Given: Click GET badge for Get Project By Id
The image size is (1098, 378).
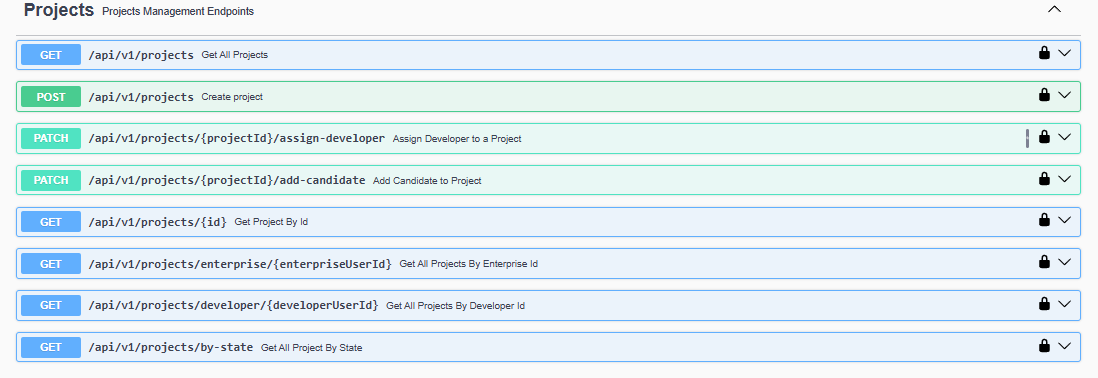Looking at the screenshot, I should (x=51, y=222).
